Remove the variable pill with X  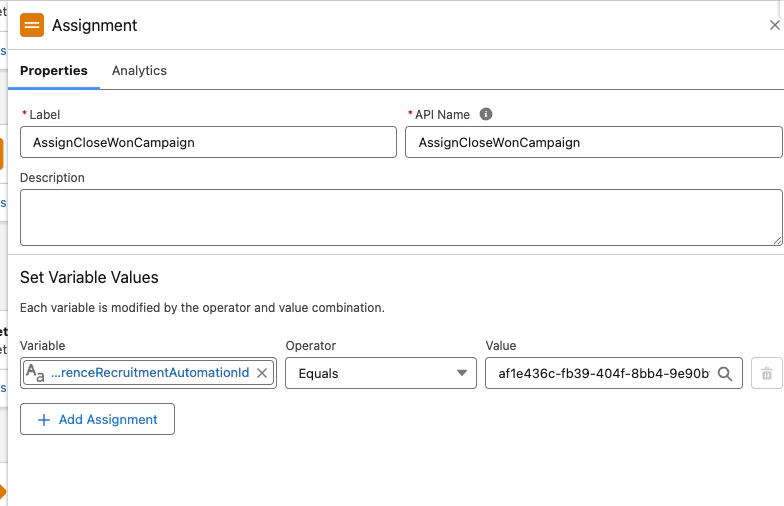(x=262, y=373)
